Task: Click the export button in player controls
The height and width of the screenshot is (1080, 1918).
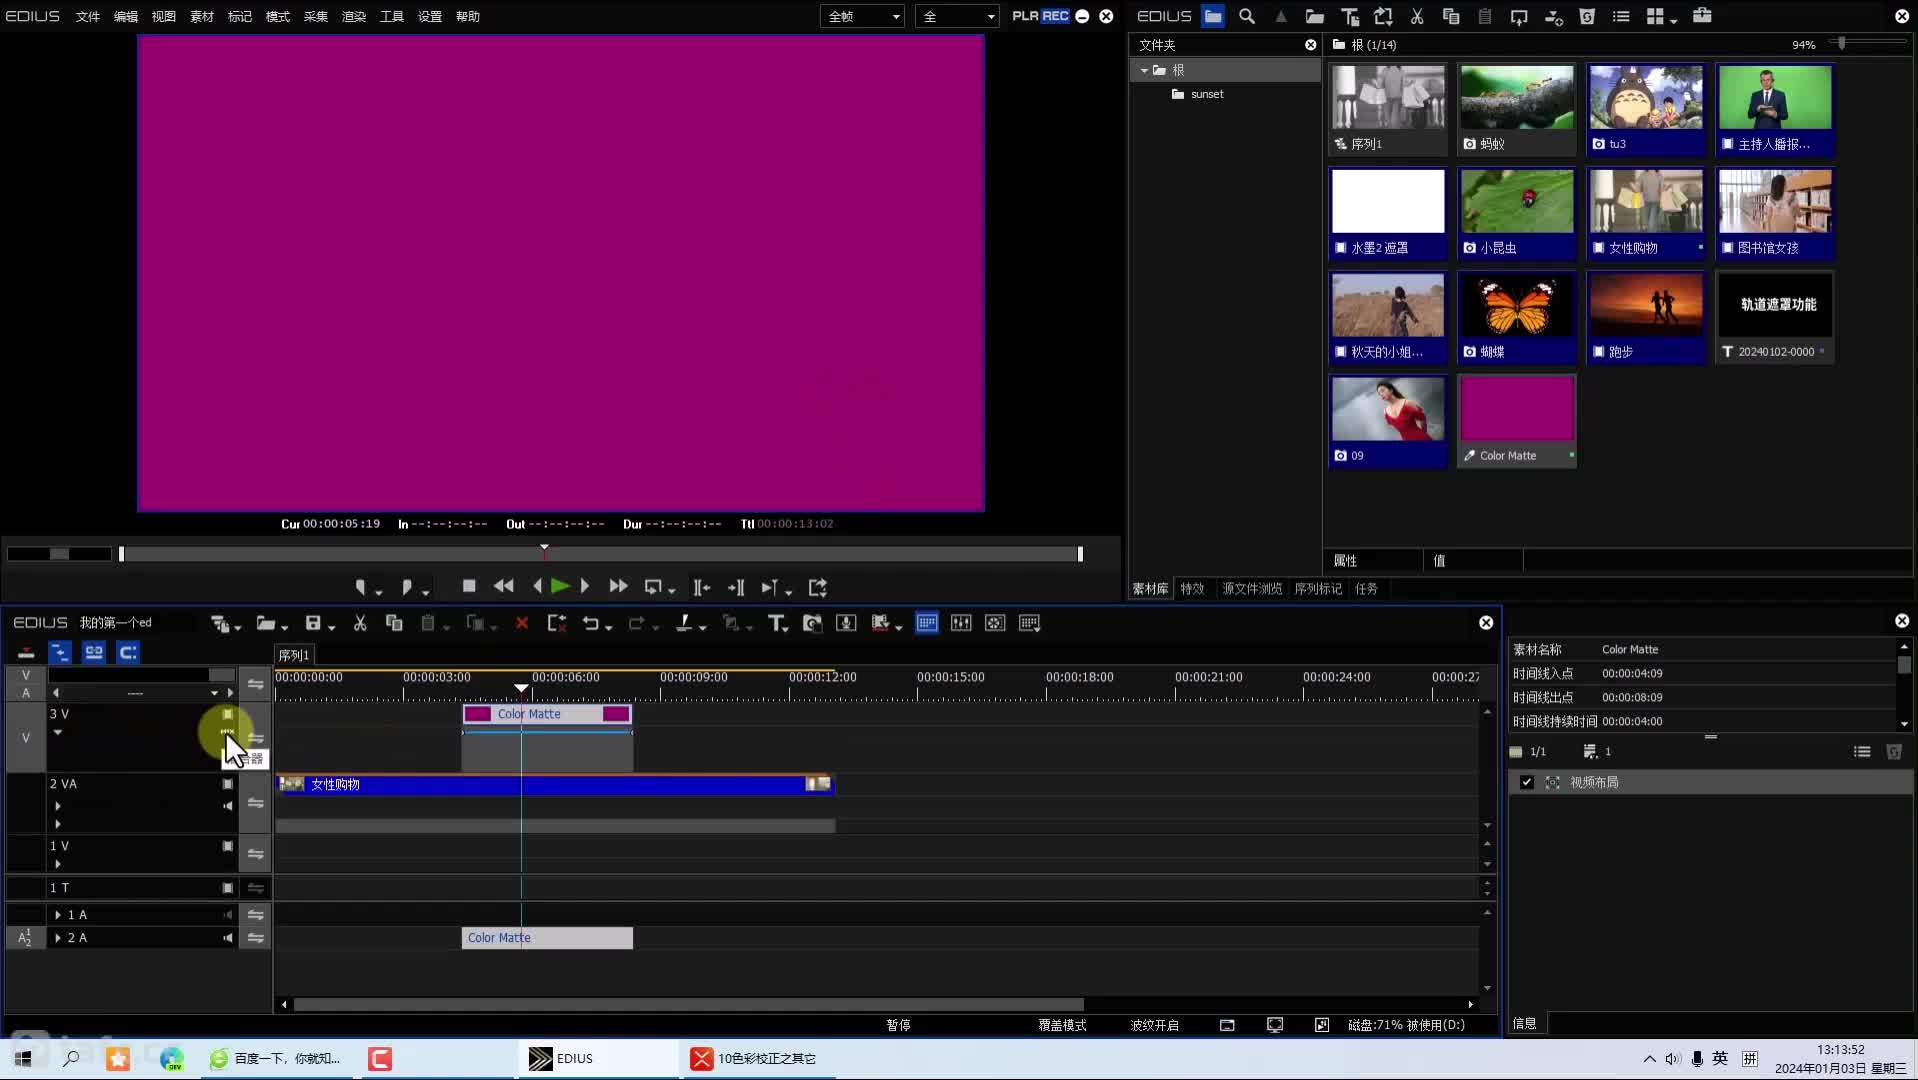Action: pos(818,587)
